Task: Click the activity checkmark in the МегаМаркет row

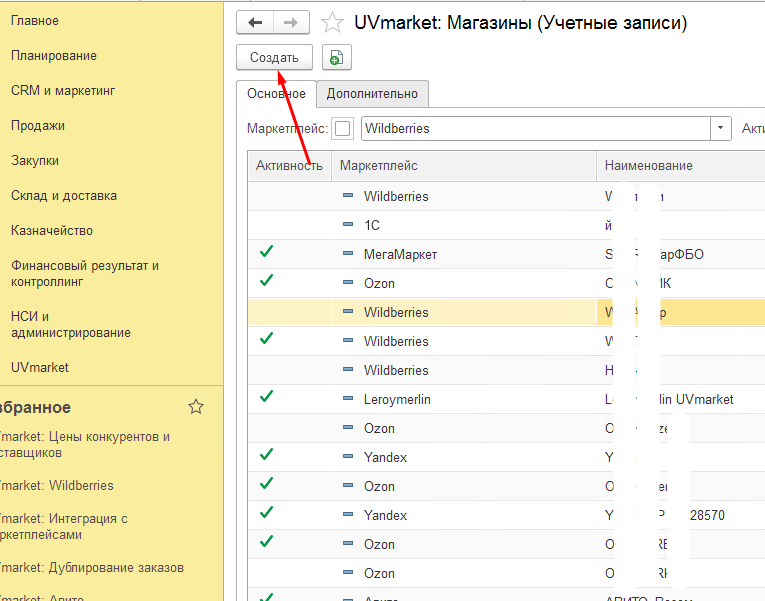Action: pyautogui.click(x=266, y=252)
